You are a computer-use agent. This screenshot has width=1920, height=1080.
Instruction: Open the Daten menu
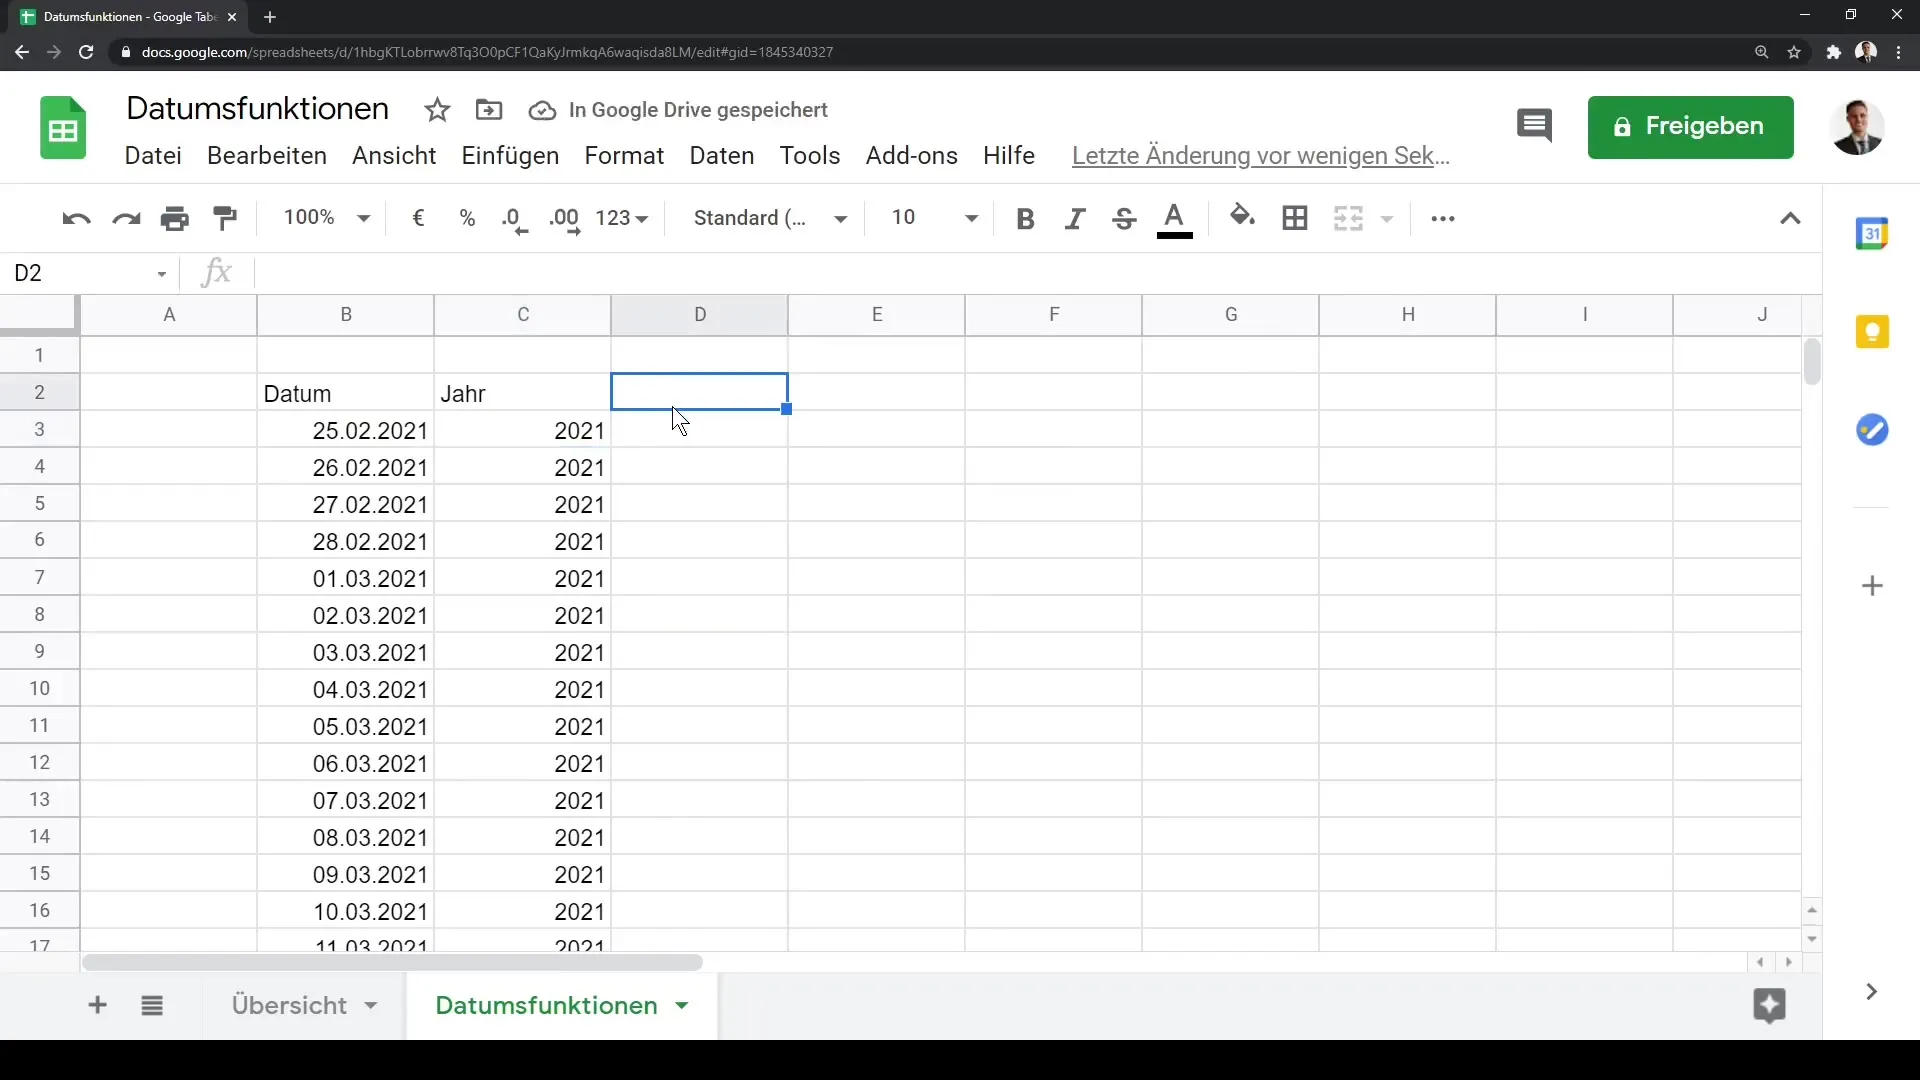[722, 156]
